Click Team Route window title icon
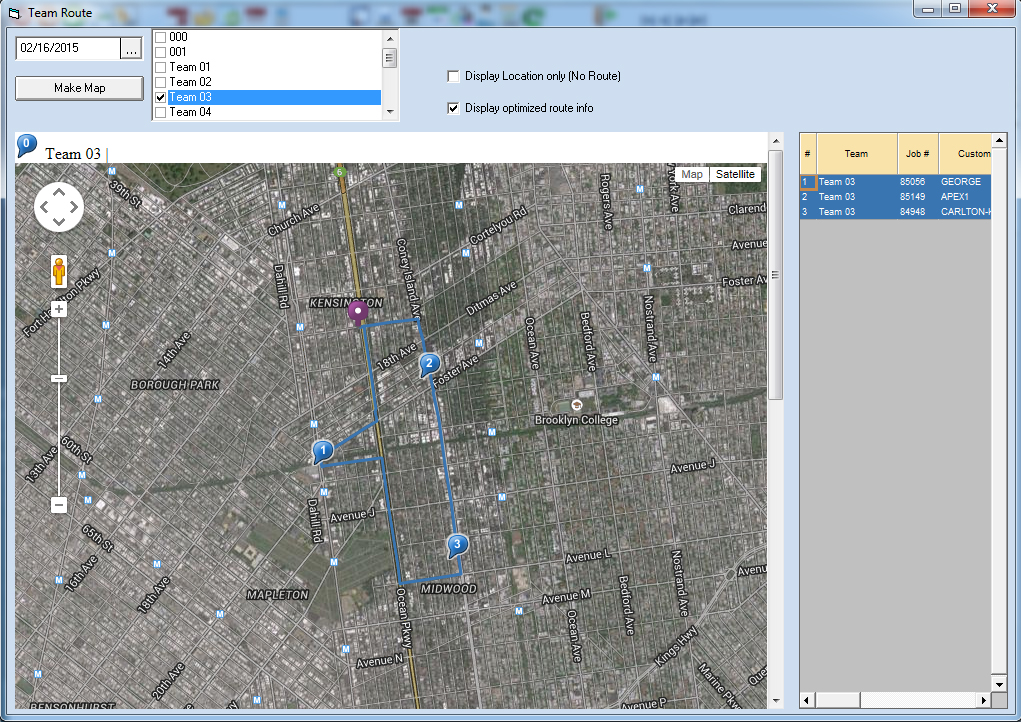This screenshot has height=722, width=1021. (14, 12)
